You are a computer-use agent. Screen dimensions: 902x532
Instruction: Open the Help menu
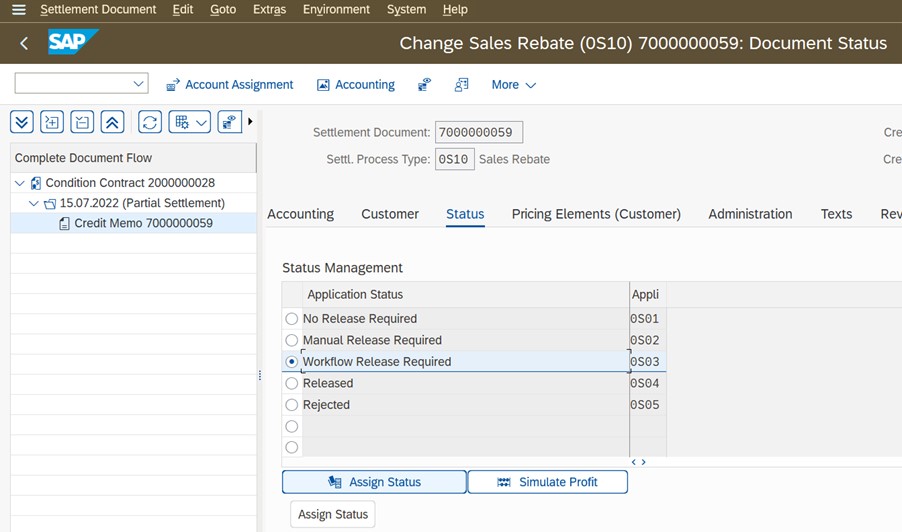click(455, 10)
